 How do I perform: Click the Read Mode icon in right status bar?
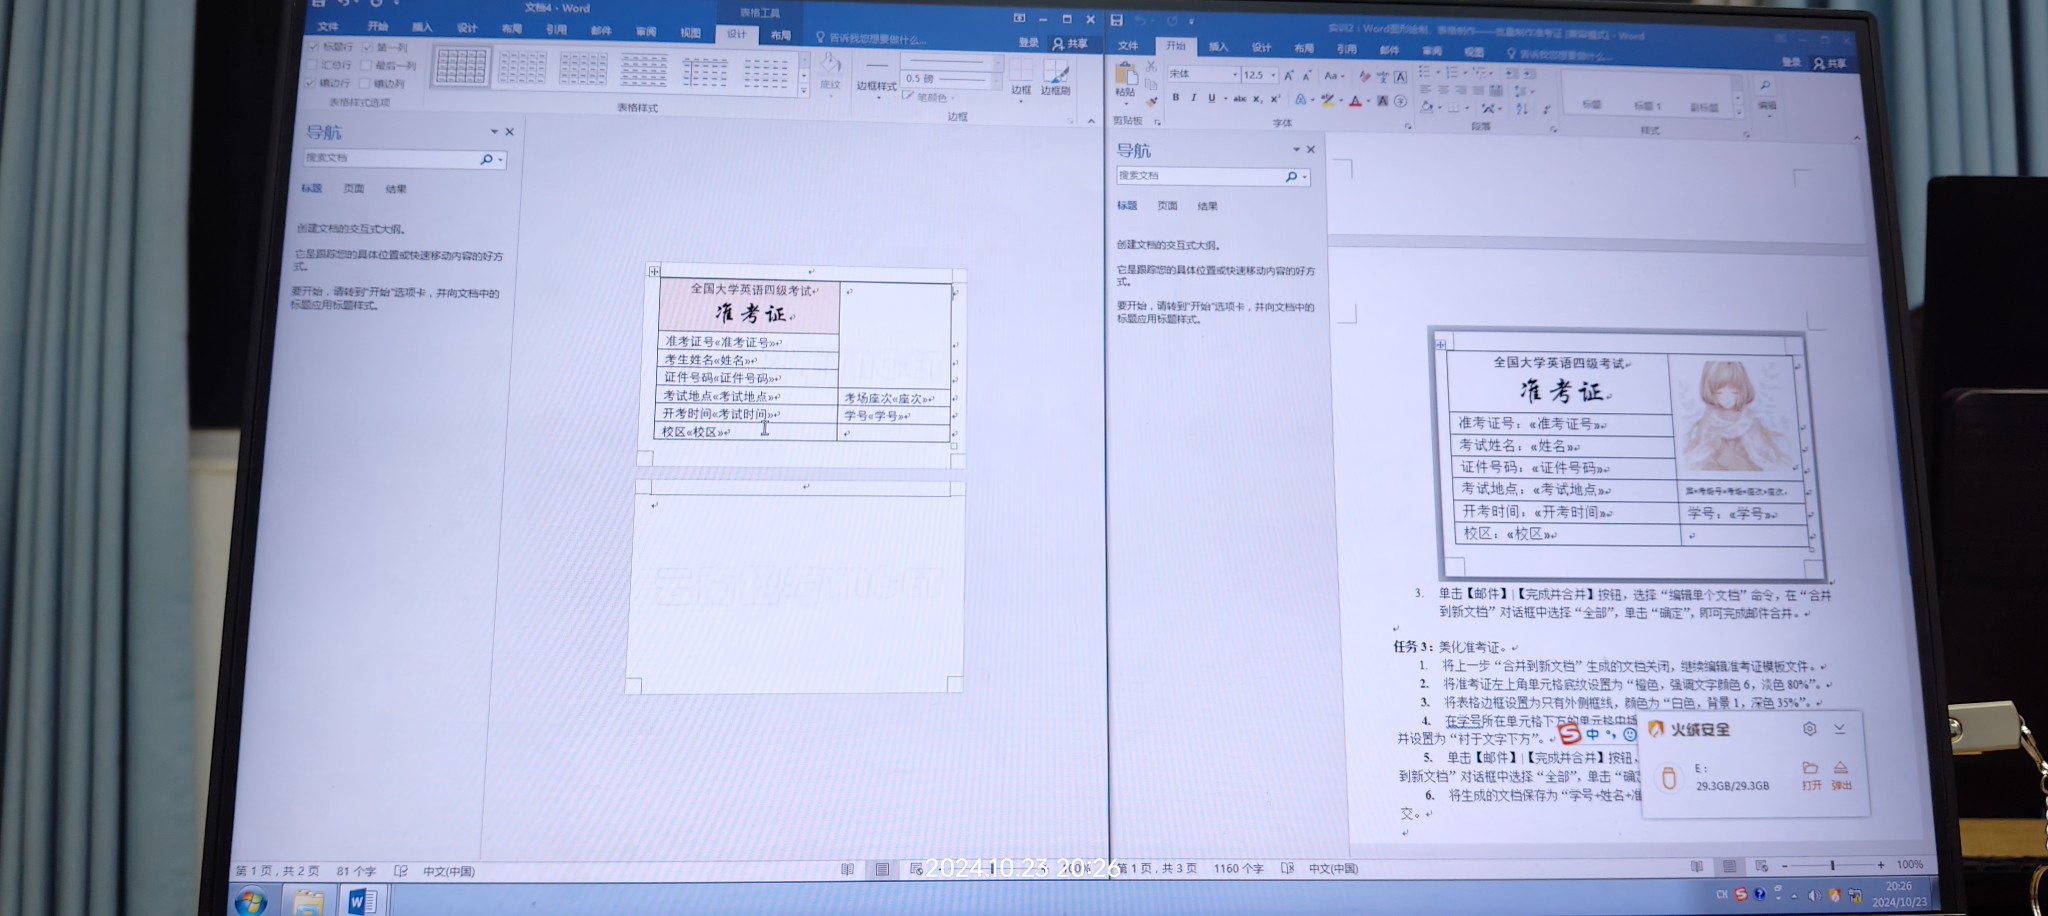pos(1697,866)
